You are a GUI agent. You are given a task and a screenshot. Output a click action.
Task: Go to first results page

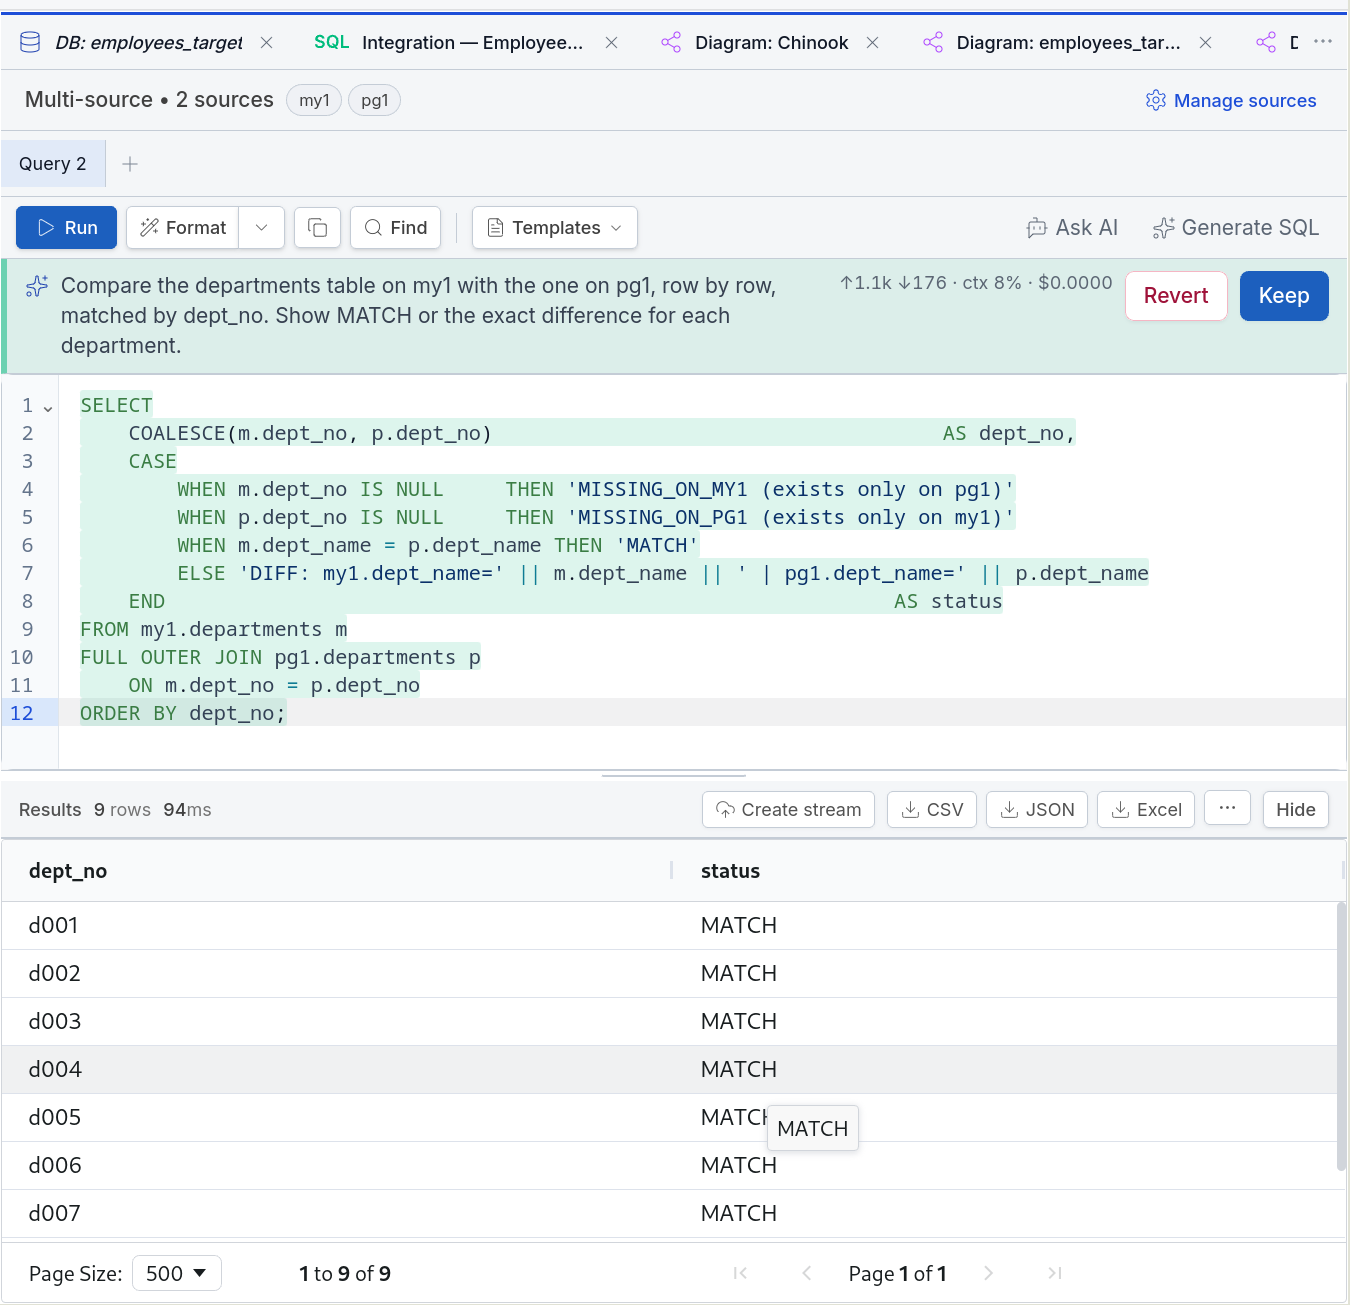coord(740,1273)
